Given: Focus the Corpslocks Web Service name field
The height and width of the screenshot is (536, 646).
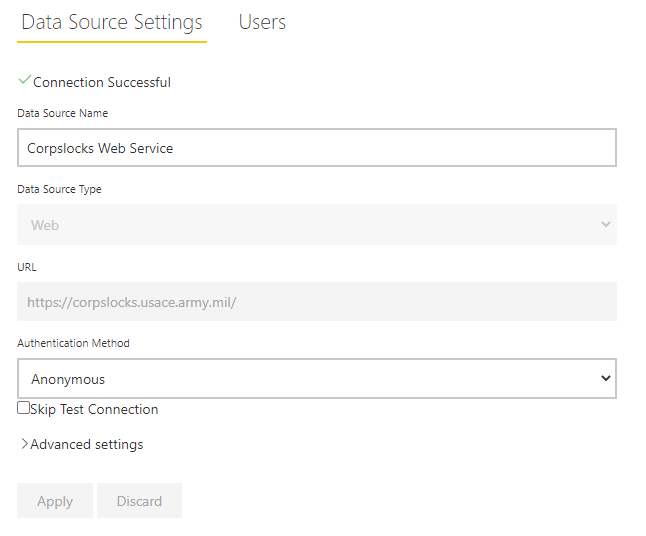Looking at the screenshot, I should point(316,148).
